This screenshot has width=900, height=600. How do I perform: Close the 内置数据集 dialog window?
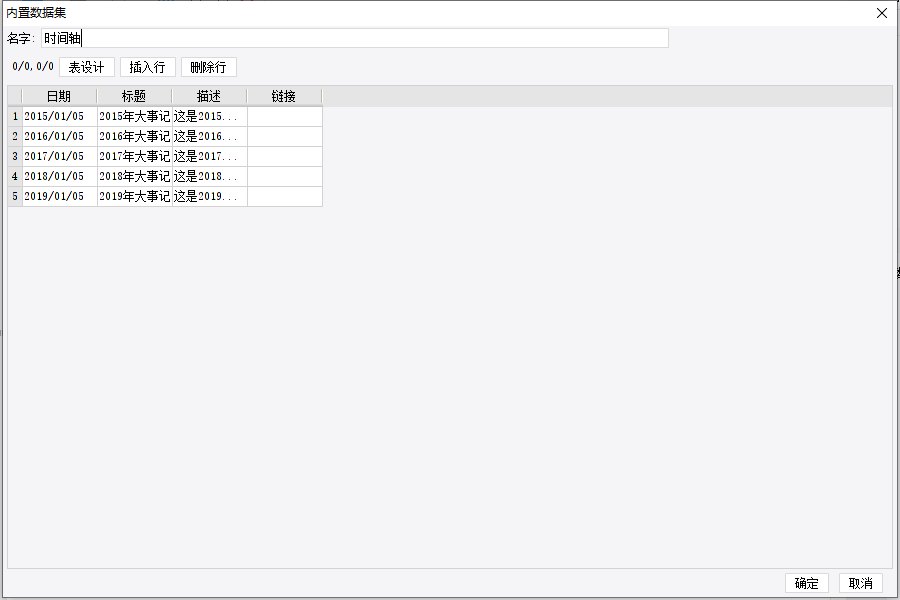coord(882,13)
